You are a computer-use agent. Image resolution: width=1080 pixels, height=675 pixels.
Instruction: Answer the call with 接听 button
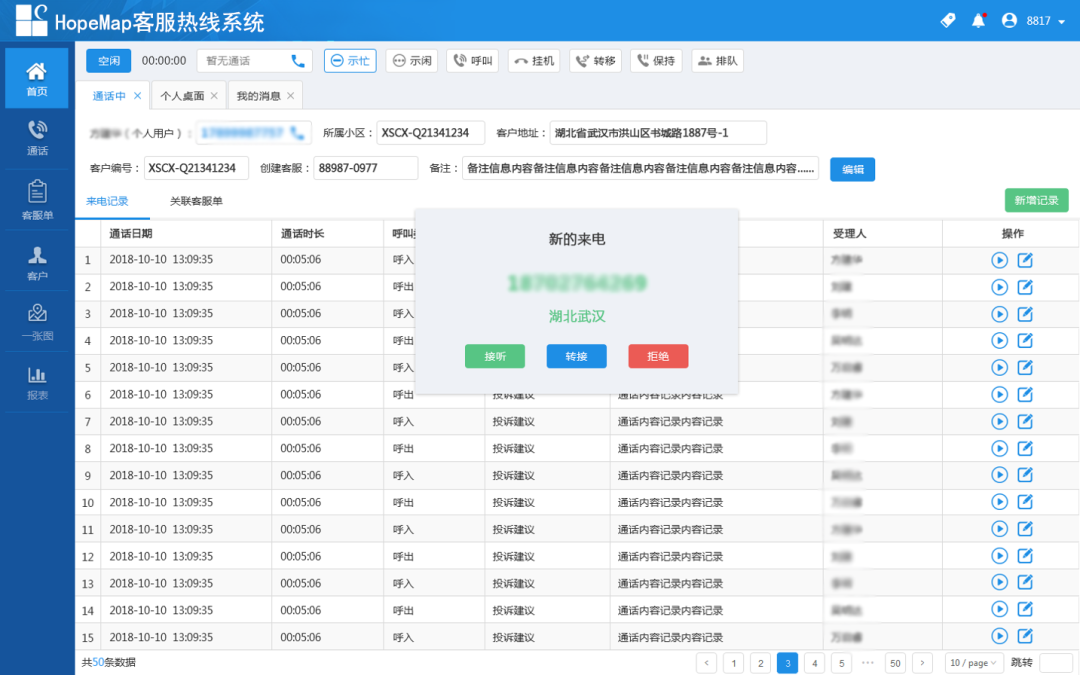[495, 356]
